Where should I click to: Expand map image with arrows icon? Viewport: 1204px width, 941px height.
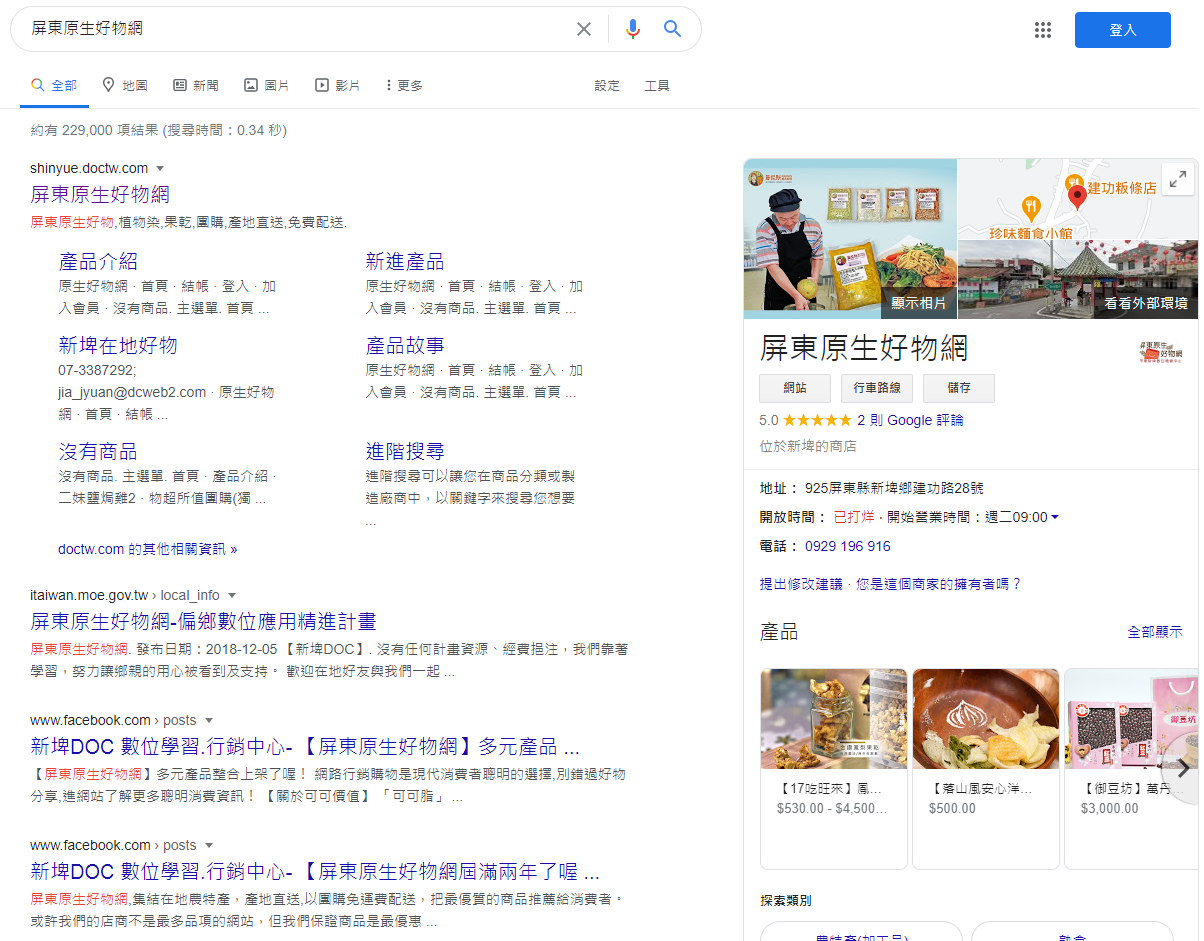point(1179,180)
